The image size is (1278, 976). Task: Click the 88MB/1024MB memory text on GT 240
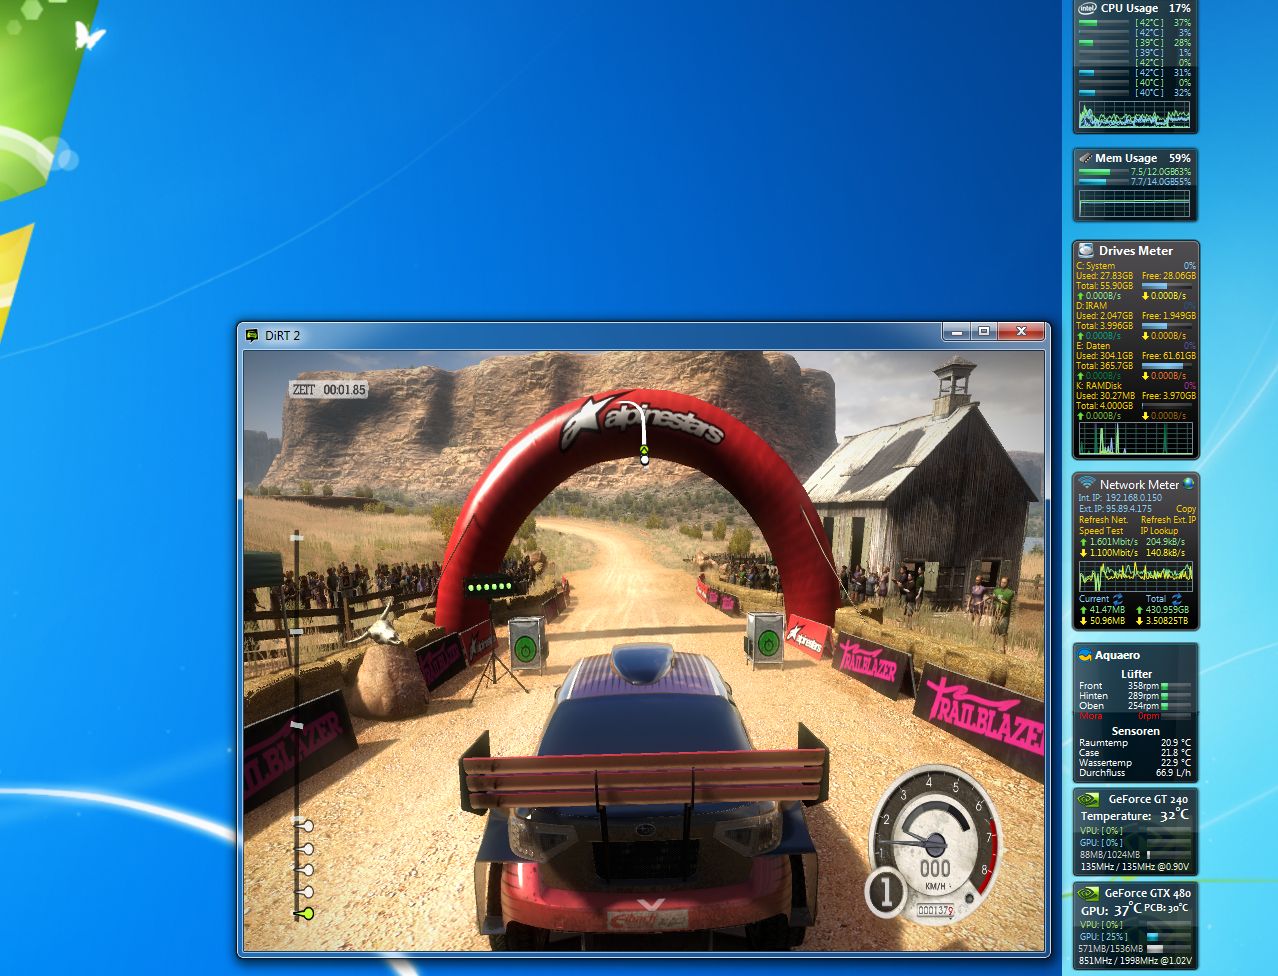click(x=1110, y=855)
